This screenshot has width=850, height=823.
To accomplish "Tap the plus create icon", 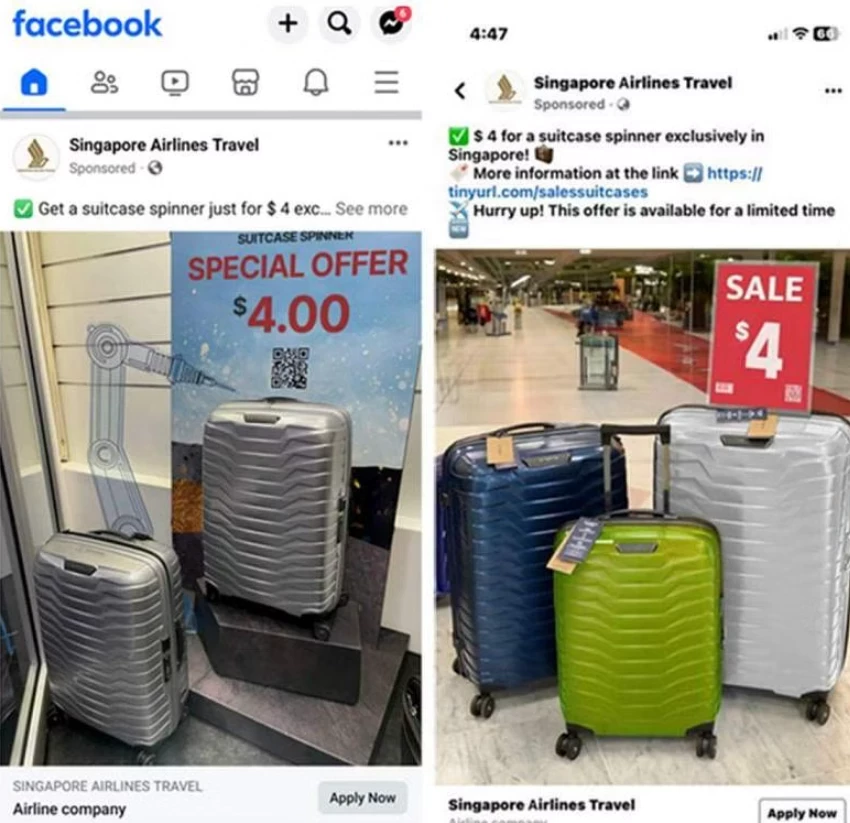I will click(x=288, y=23).
